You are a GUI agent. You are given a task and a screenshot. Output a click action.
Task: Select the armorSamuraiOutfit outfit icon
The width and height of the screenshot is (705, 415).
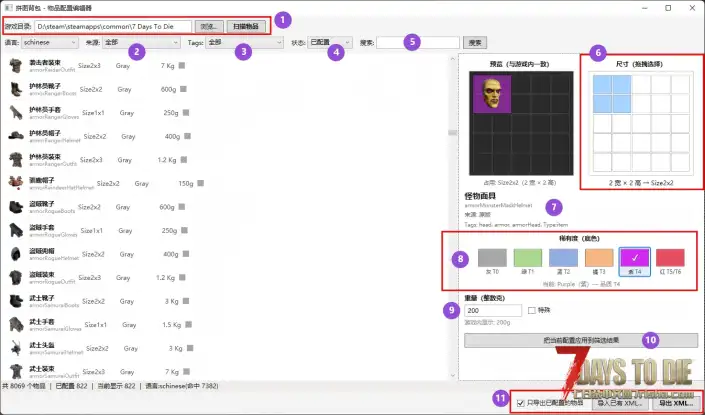point(16,372)
